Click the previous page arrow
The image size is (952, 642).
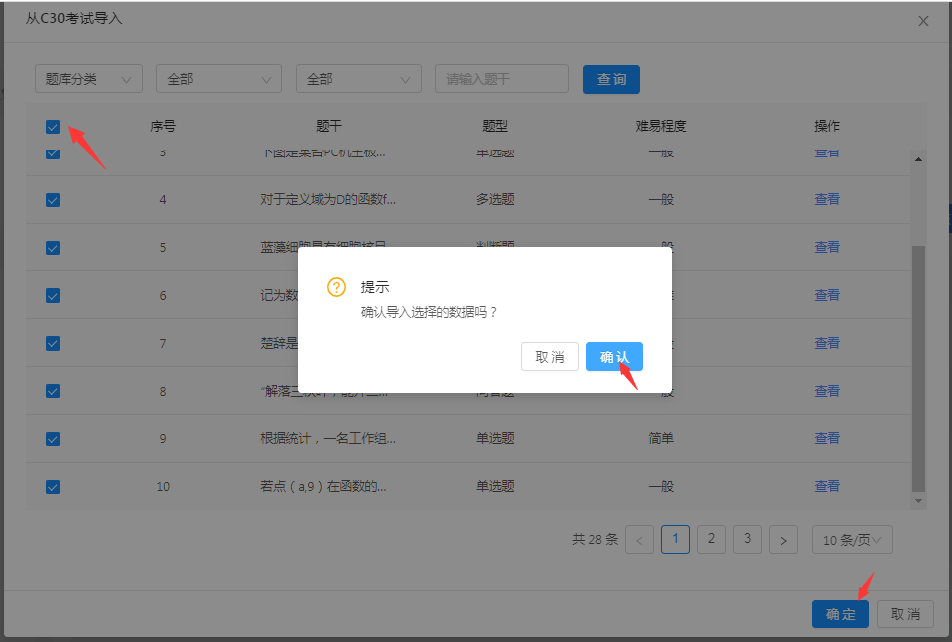click(639, 539)
